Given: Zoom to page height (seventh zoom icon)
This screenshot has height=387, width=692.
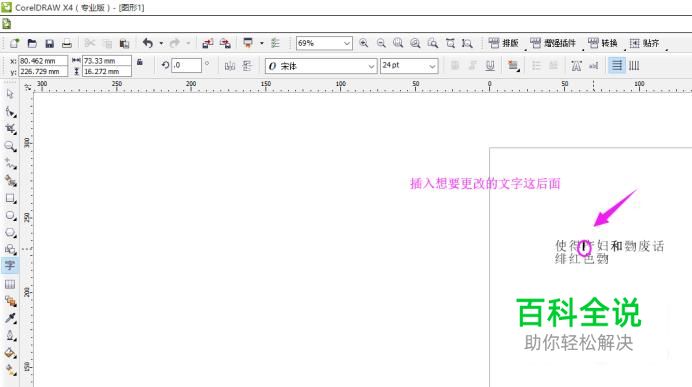Looking at the screenshot, I should click(467, 43).
